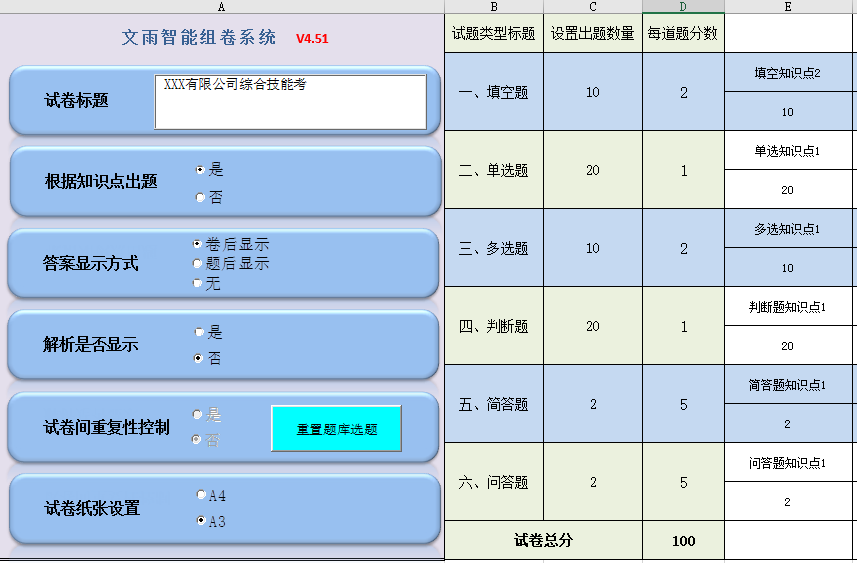Pick A3 paper size option

(x=200, y=521)
